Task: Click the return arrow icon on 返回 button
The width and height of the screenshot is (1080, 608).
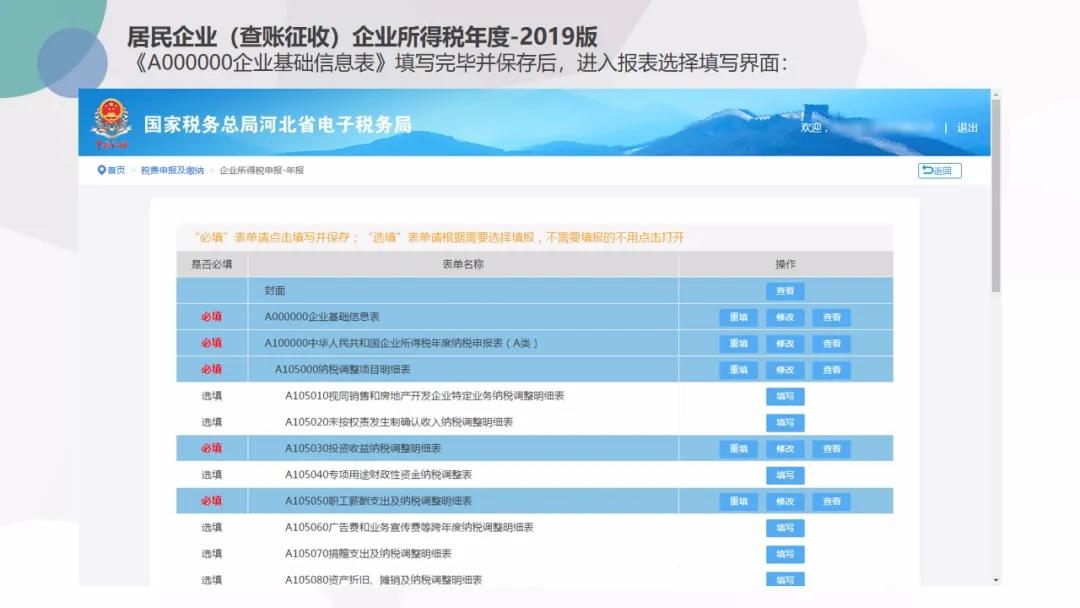Action: (x=930, y=170)
